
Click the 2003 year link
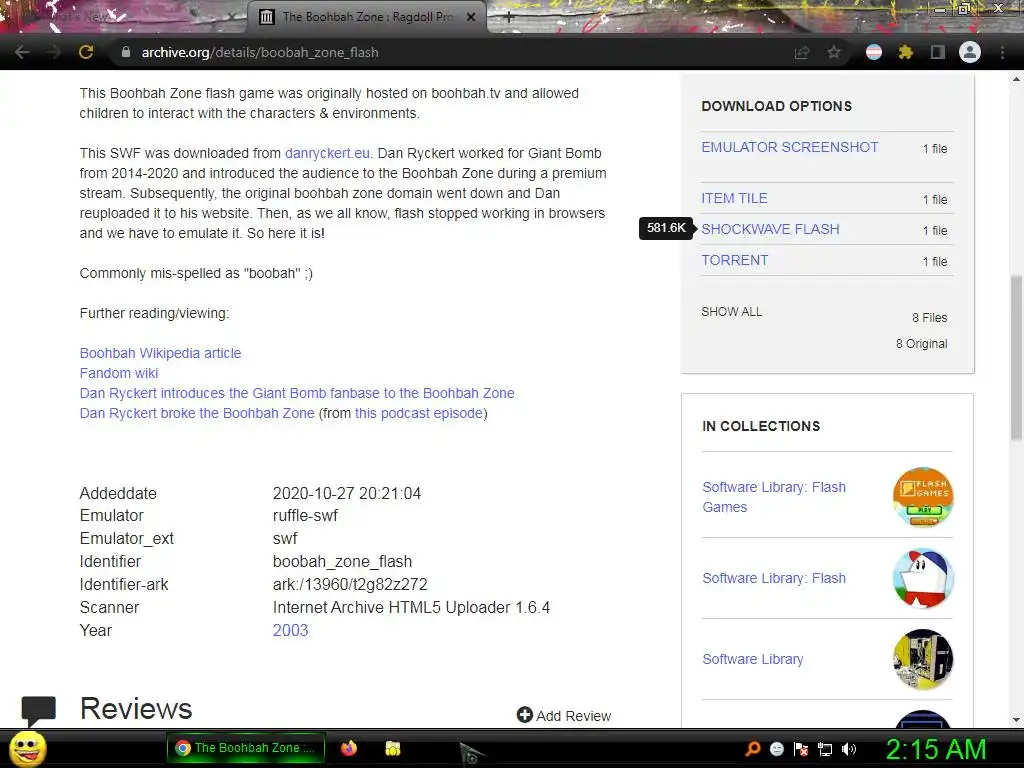pos(290,630)
